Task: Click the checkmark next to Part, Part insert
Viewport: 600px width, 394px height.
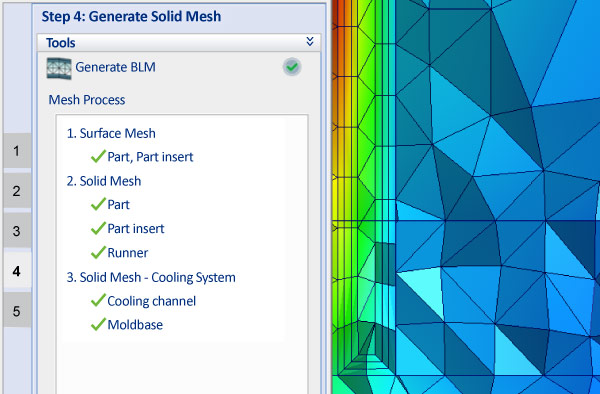Action: click(98, 156)
